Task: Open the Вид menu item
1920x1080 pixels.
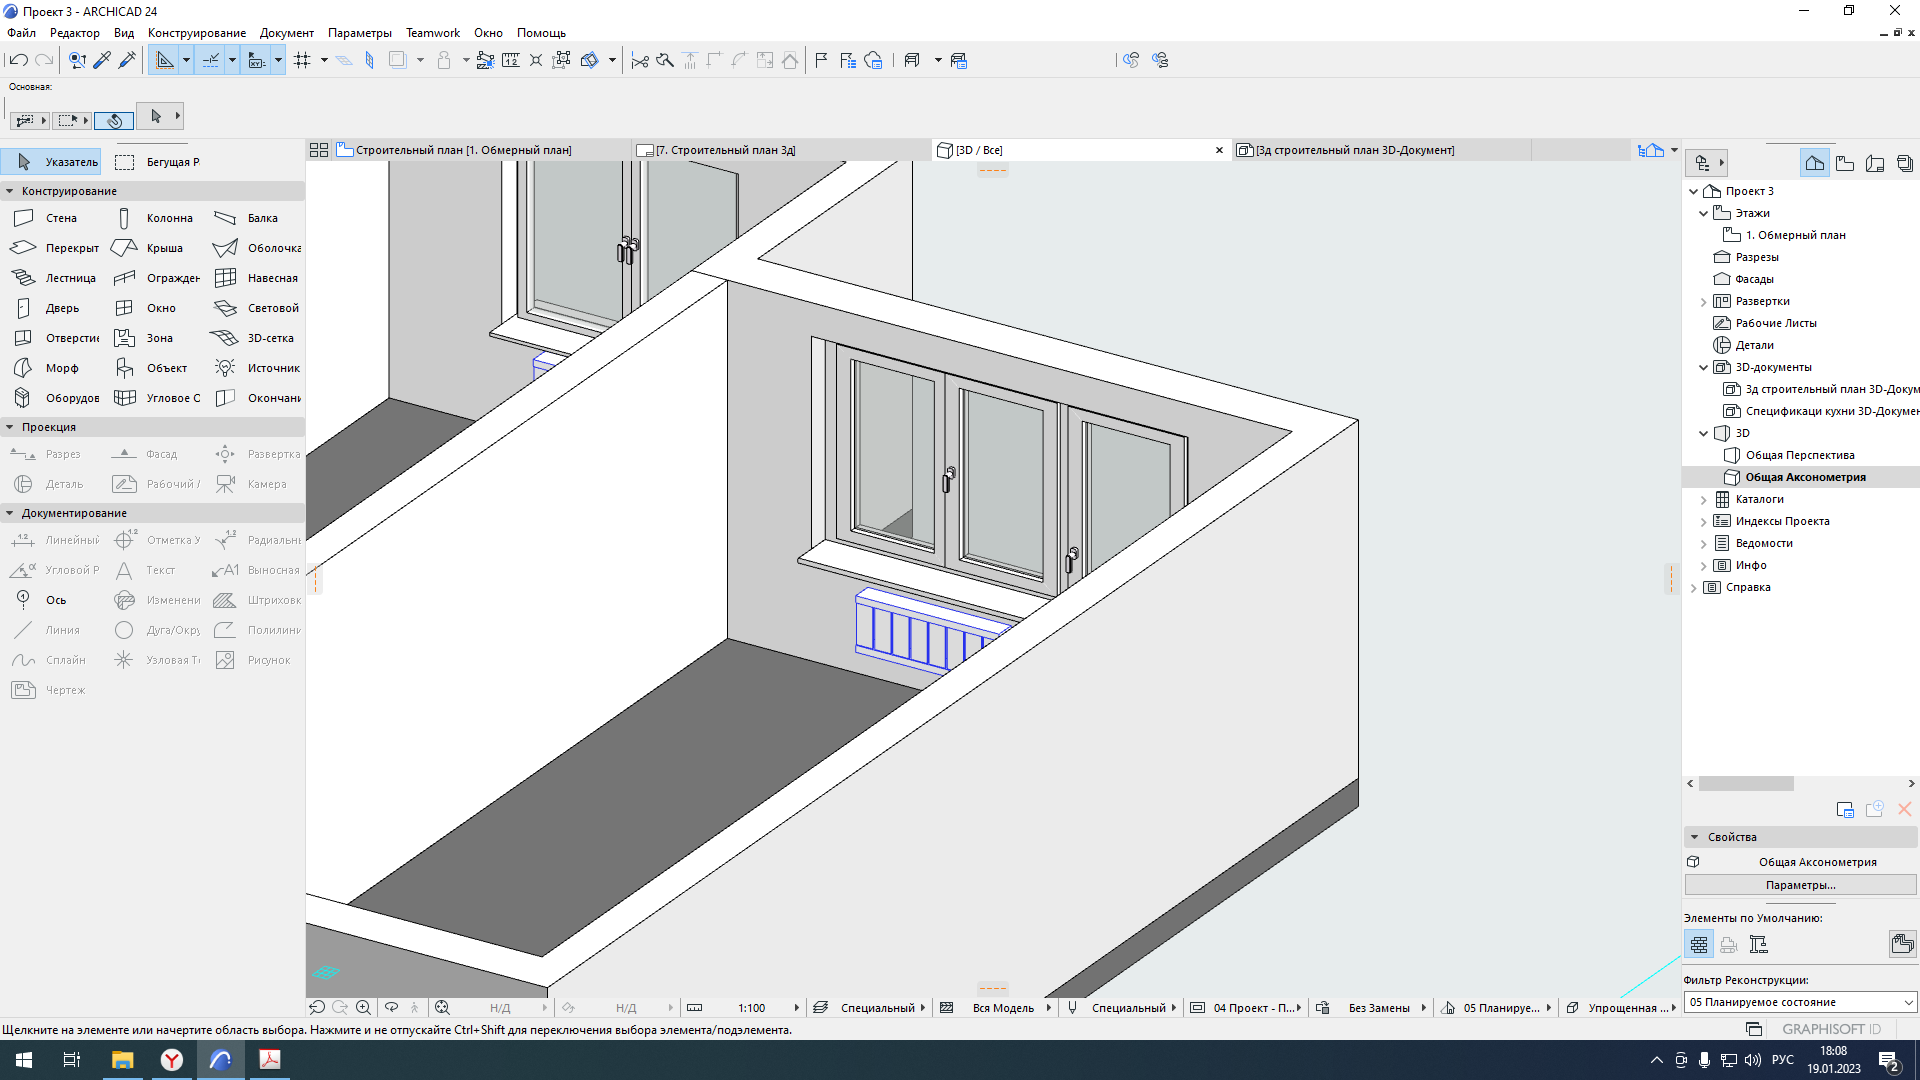Action: [x=121, y=32]
